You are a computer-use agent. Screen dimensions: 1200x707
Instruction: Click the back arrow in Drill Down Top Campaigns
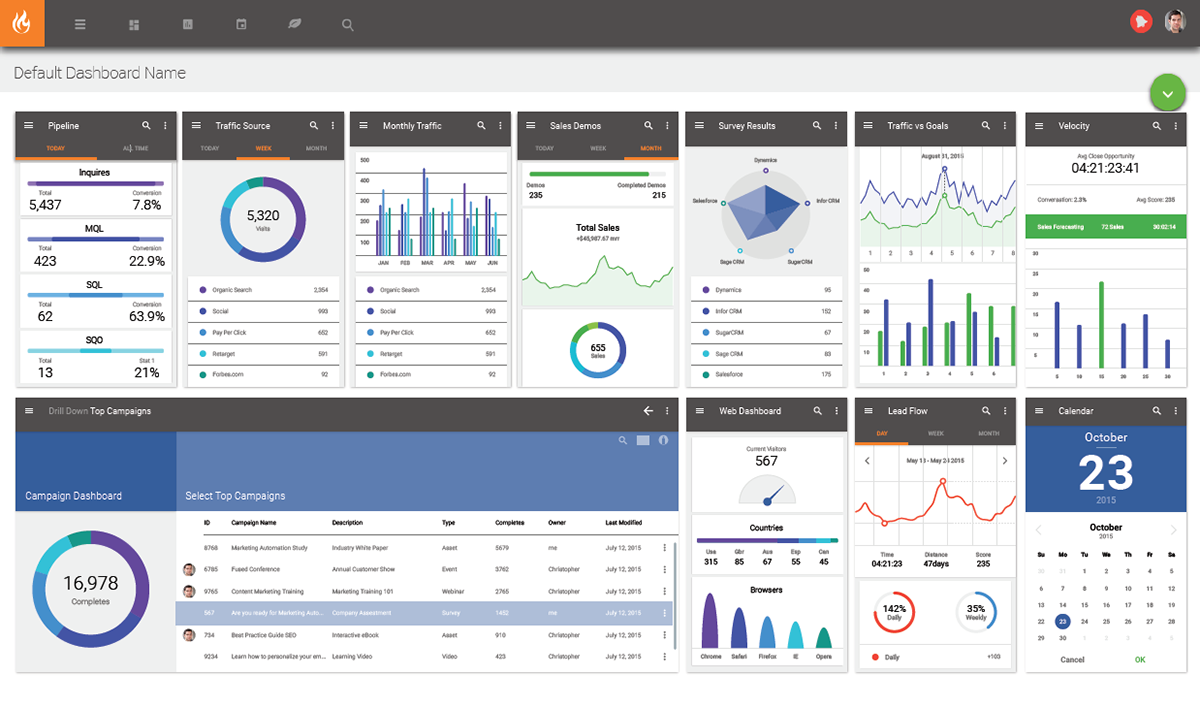tap(647, 411)
